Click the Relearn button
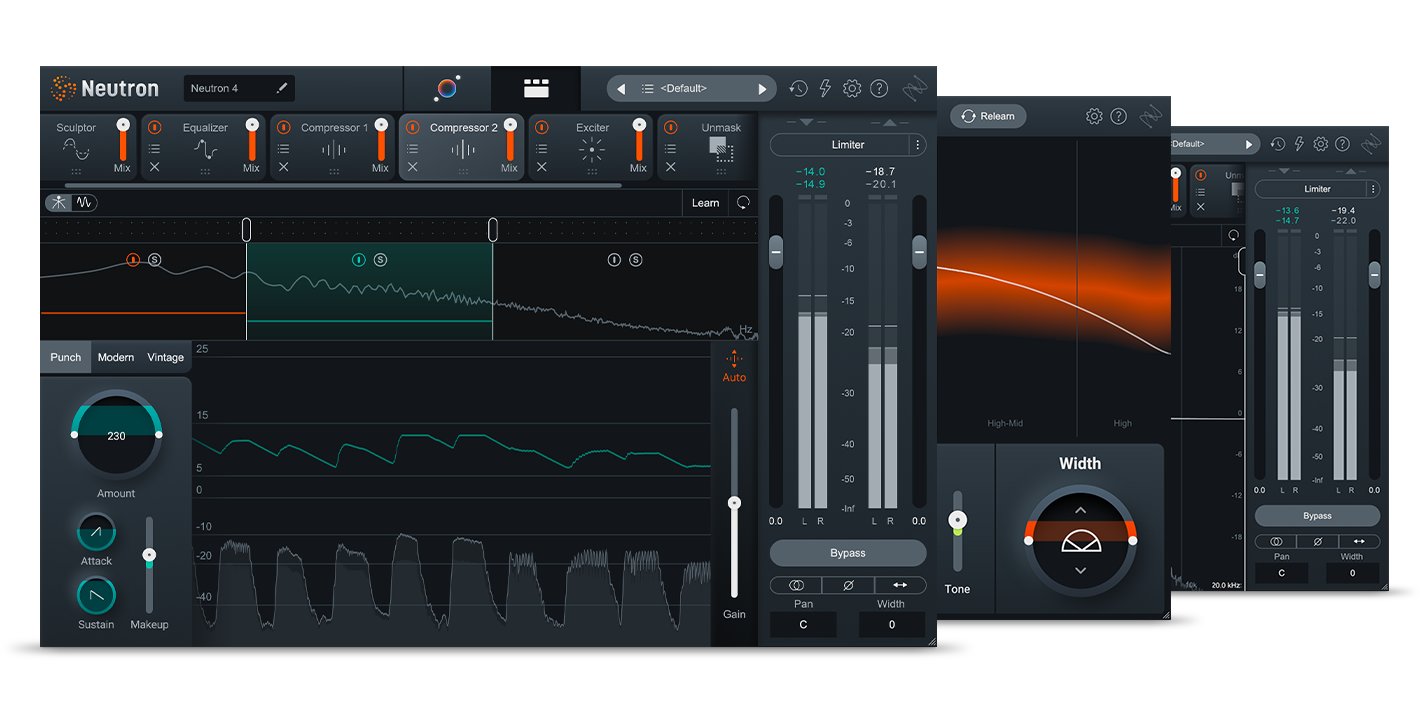Image resolution: width=1420 pixels, height=710 pixels. click(x=987, y=116)
